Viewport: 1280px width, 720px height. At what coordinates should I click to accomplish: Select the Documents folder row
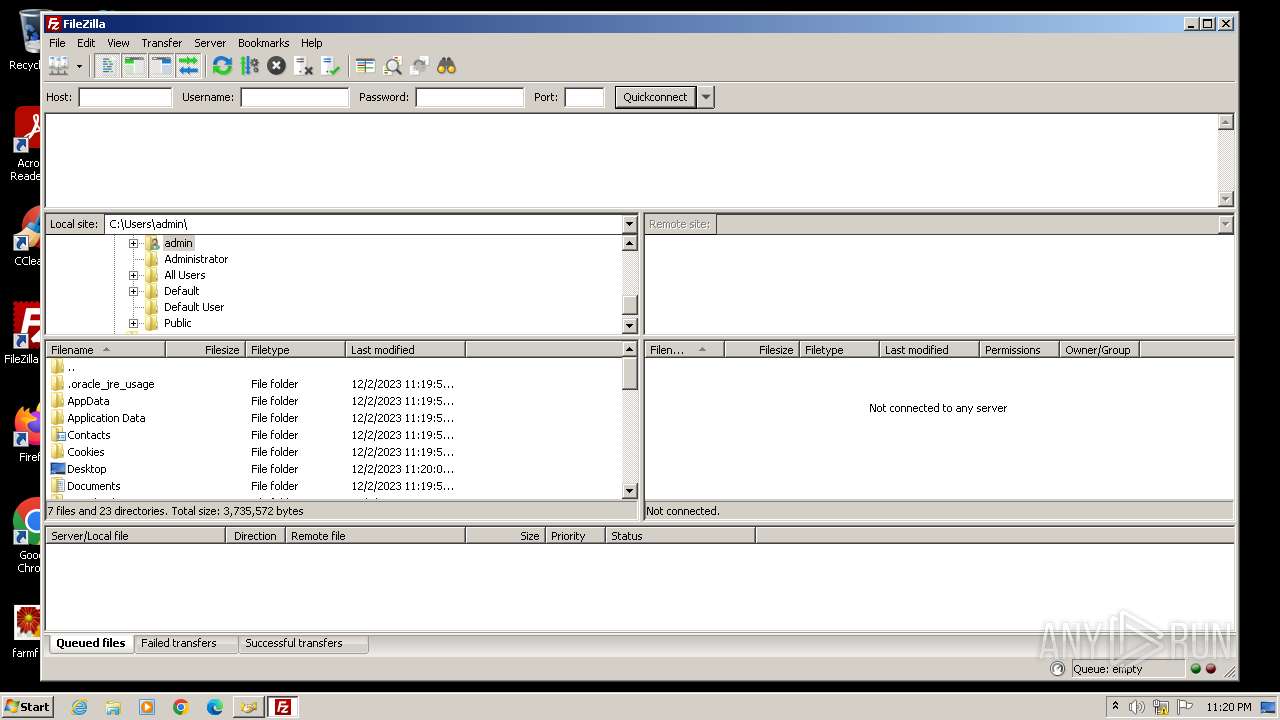click(x=334, y=486)
